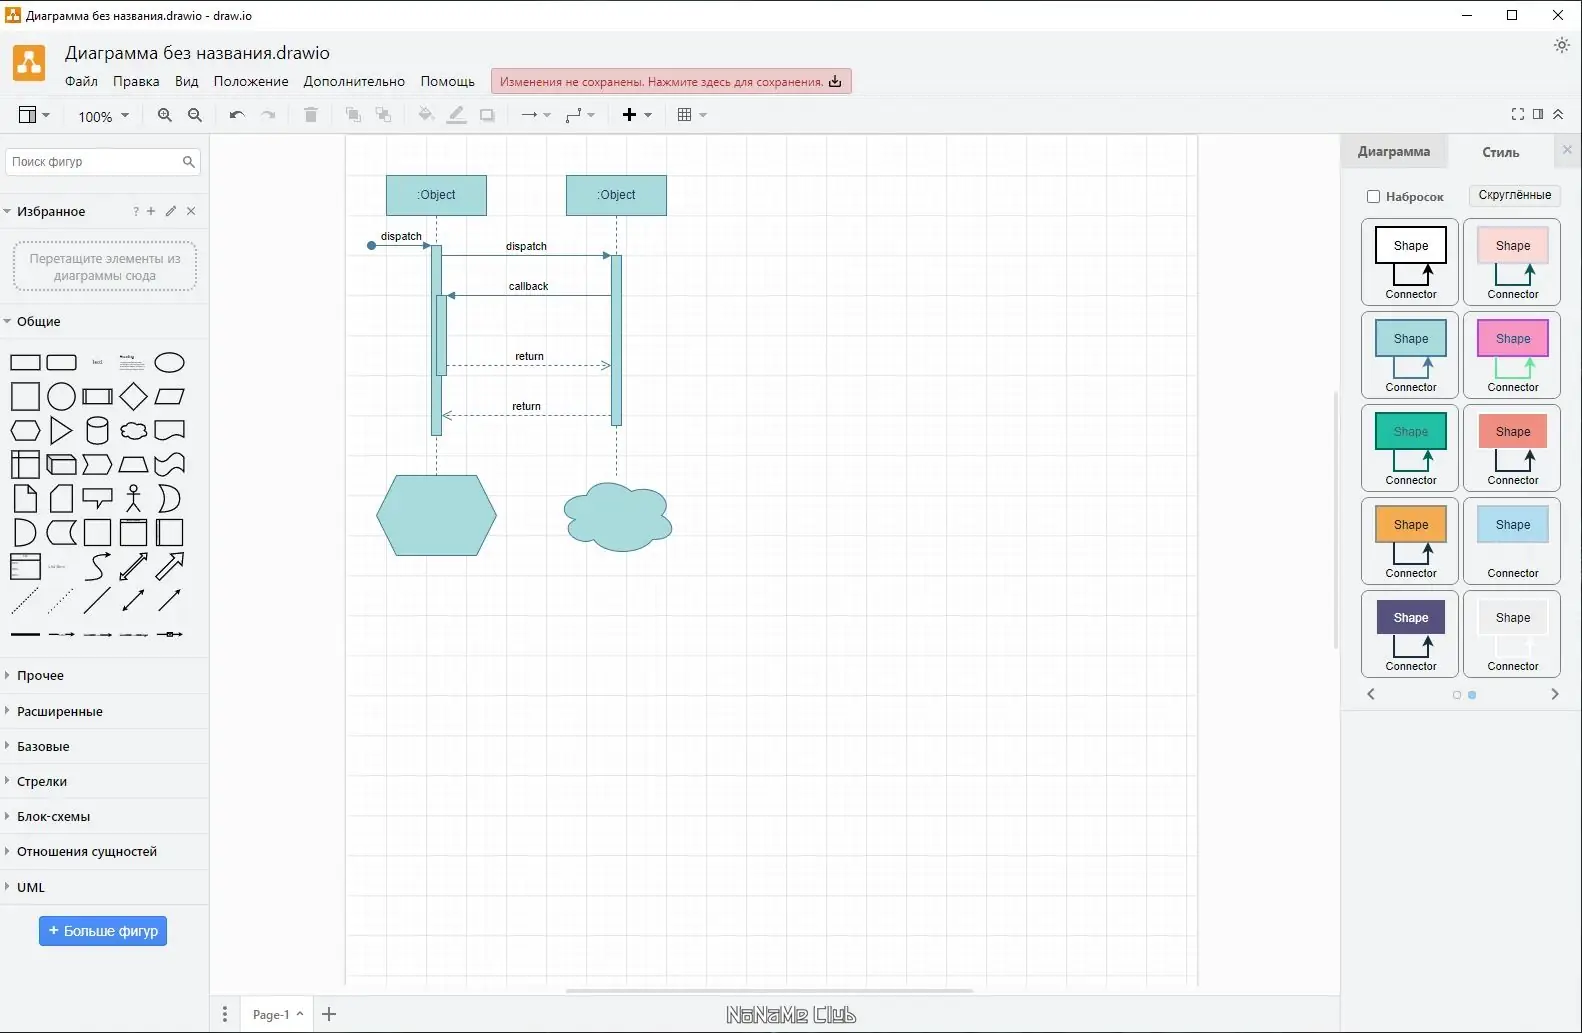Go to previous style page arrow
Image resolution: width=1582 pixels, height=1033 pixels.
1371,694
